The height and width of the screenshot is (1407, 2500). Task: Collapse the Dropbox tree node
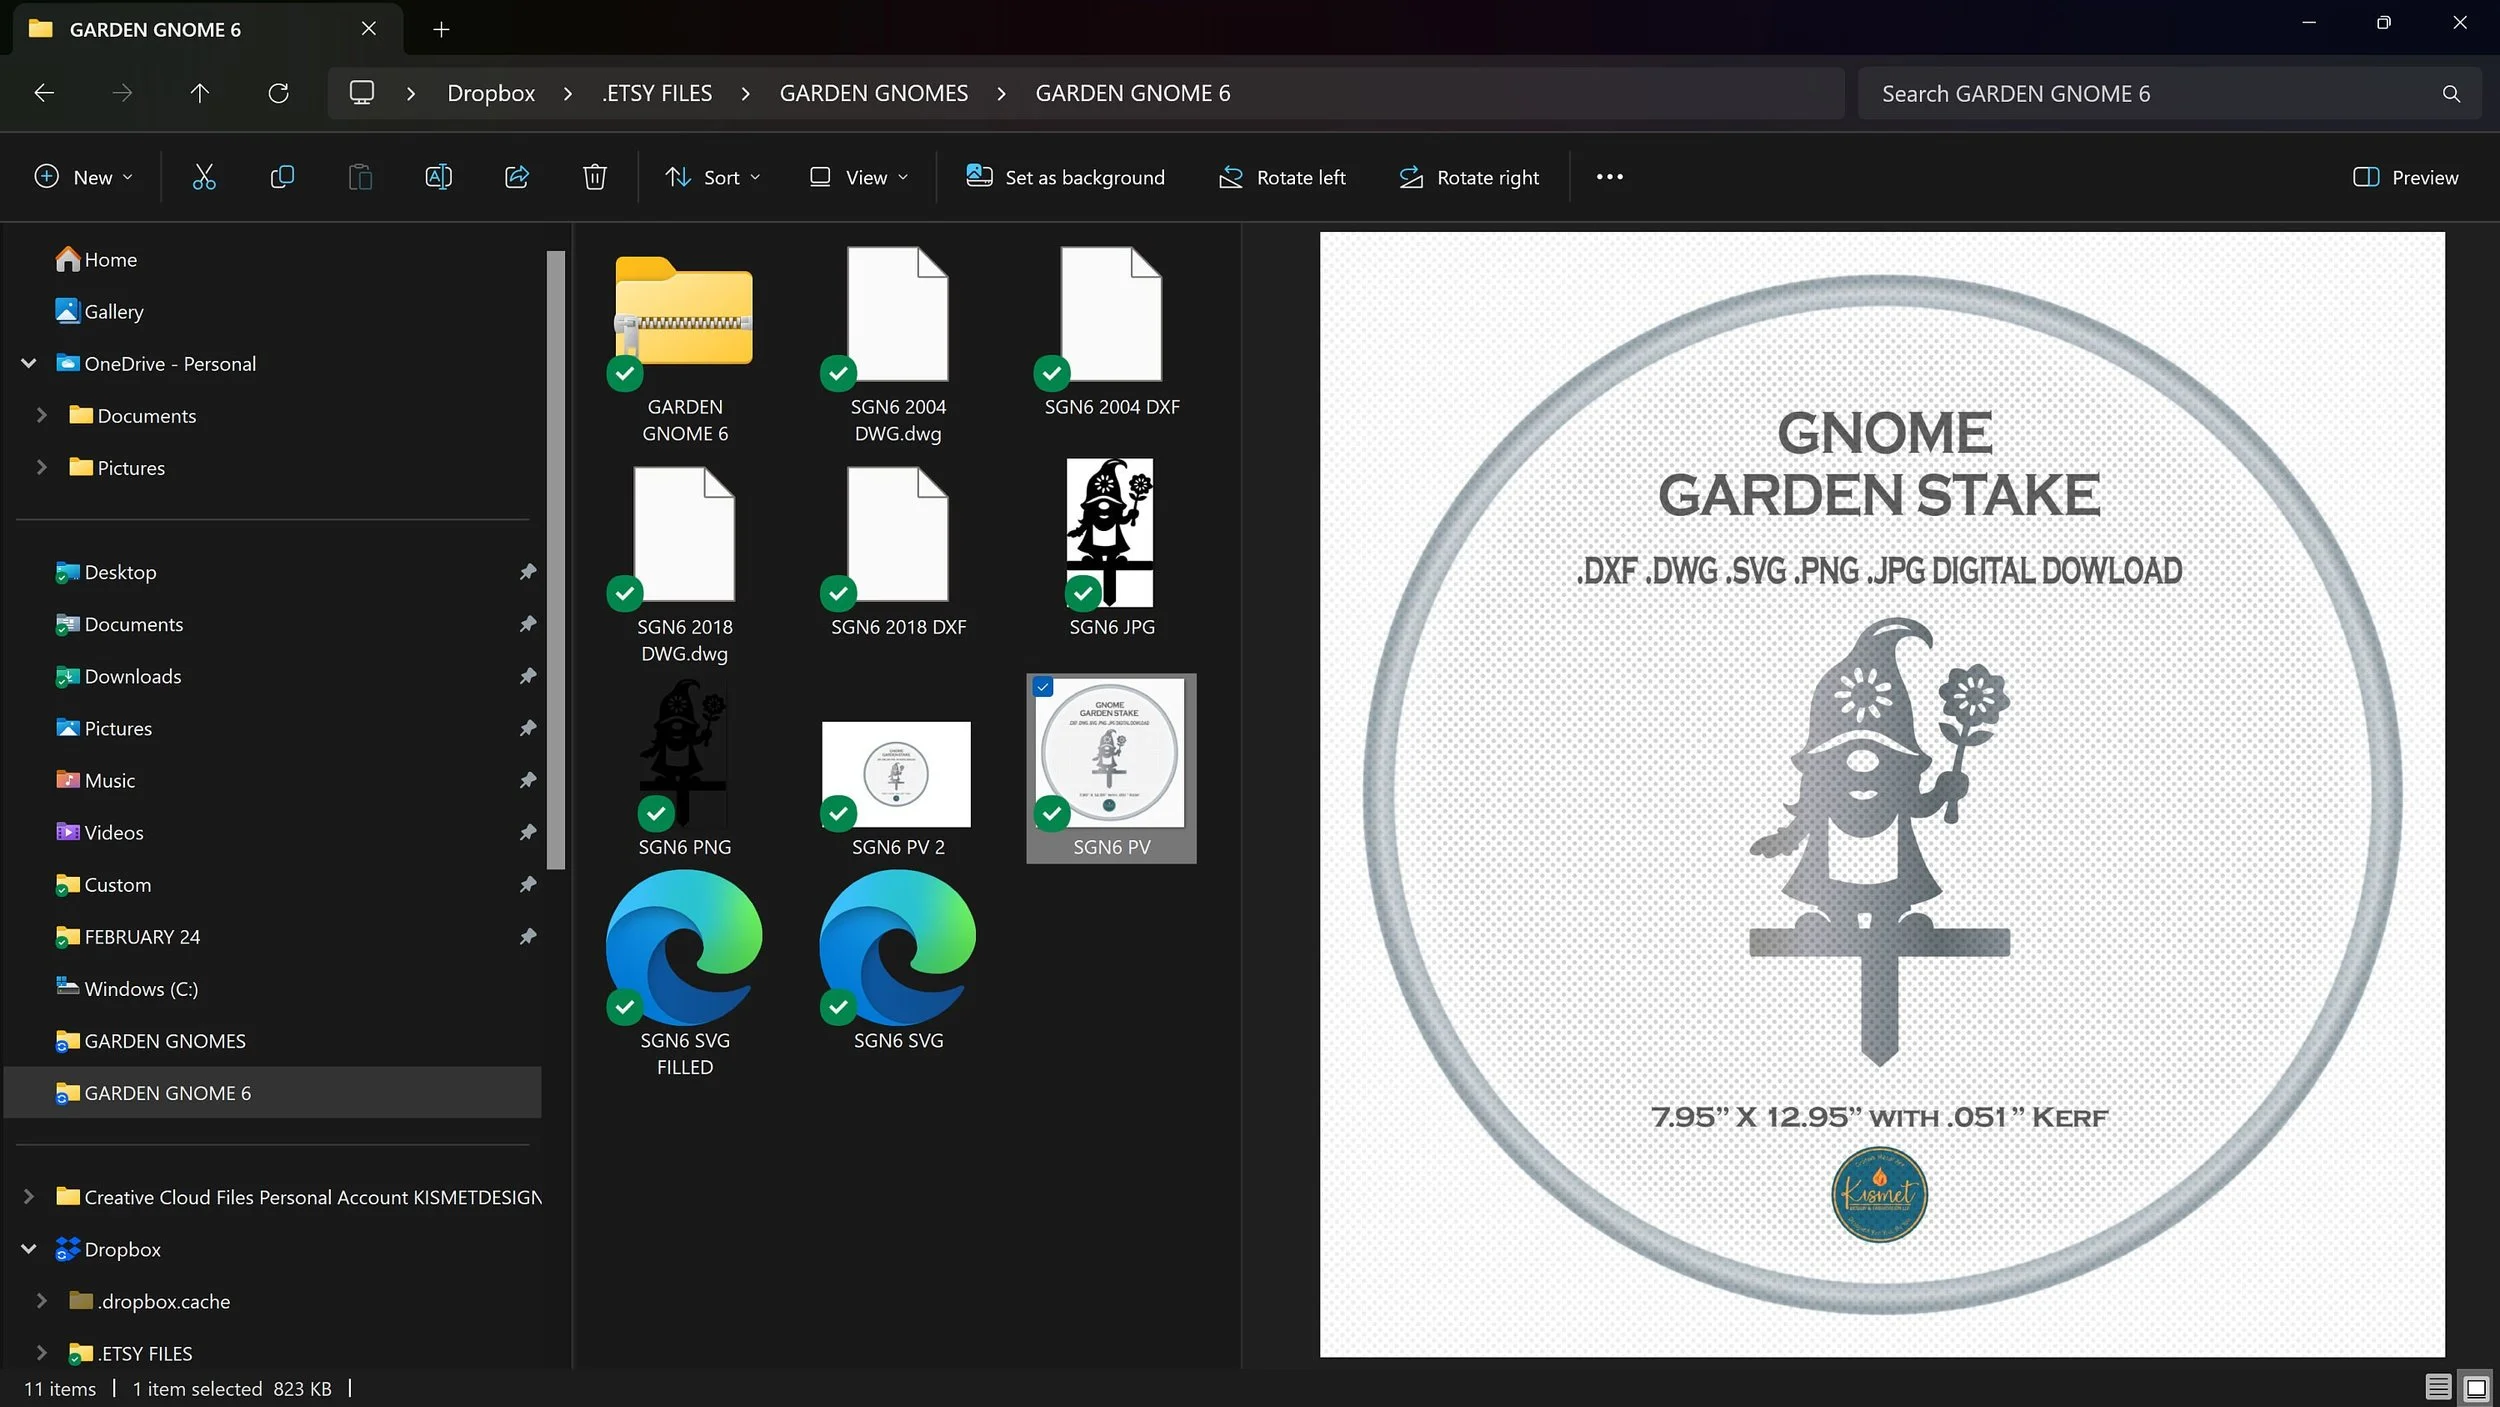point(29,1249)
